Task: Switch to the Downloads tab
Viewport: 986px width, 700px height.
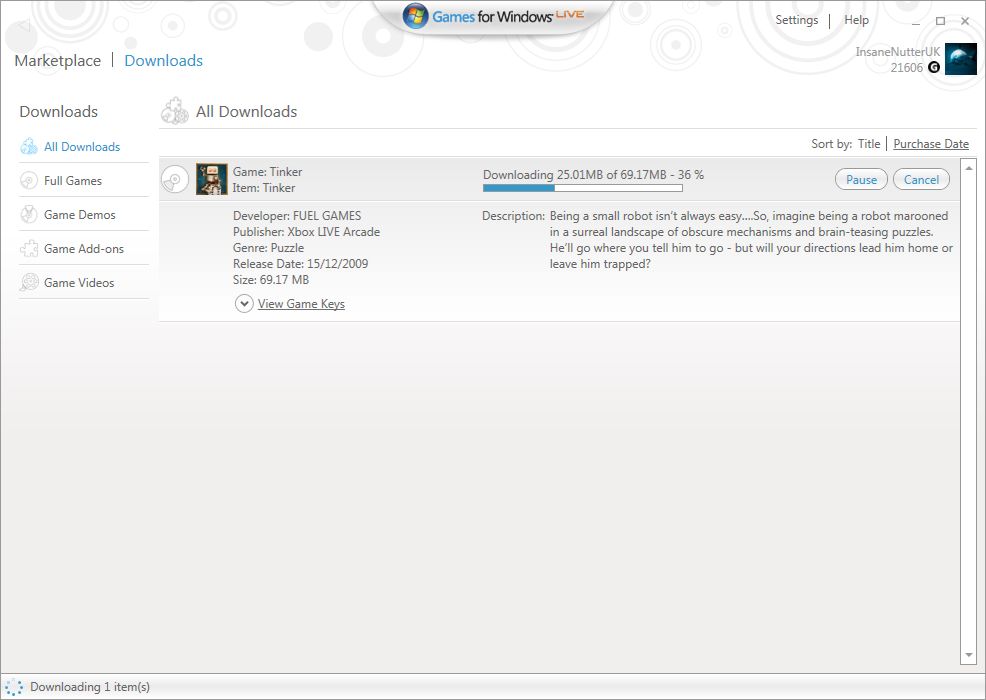Action: pyautogui.click(x=163, y=60)
